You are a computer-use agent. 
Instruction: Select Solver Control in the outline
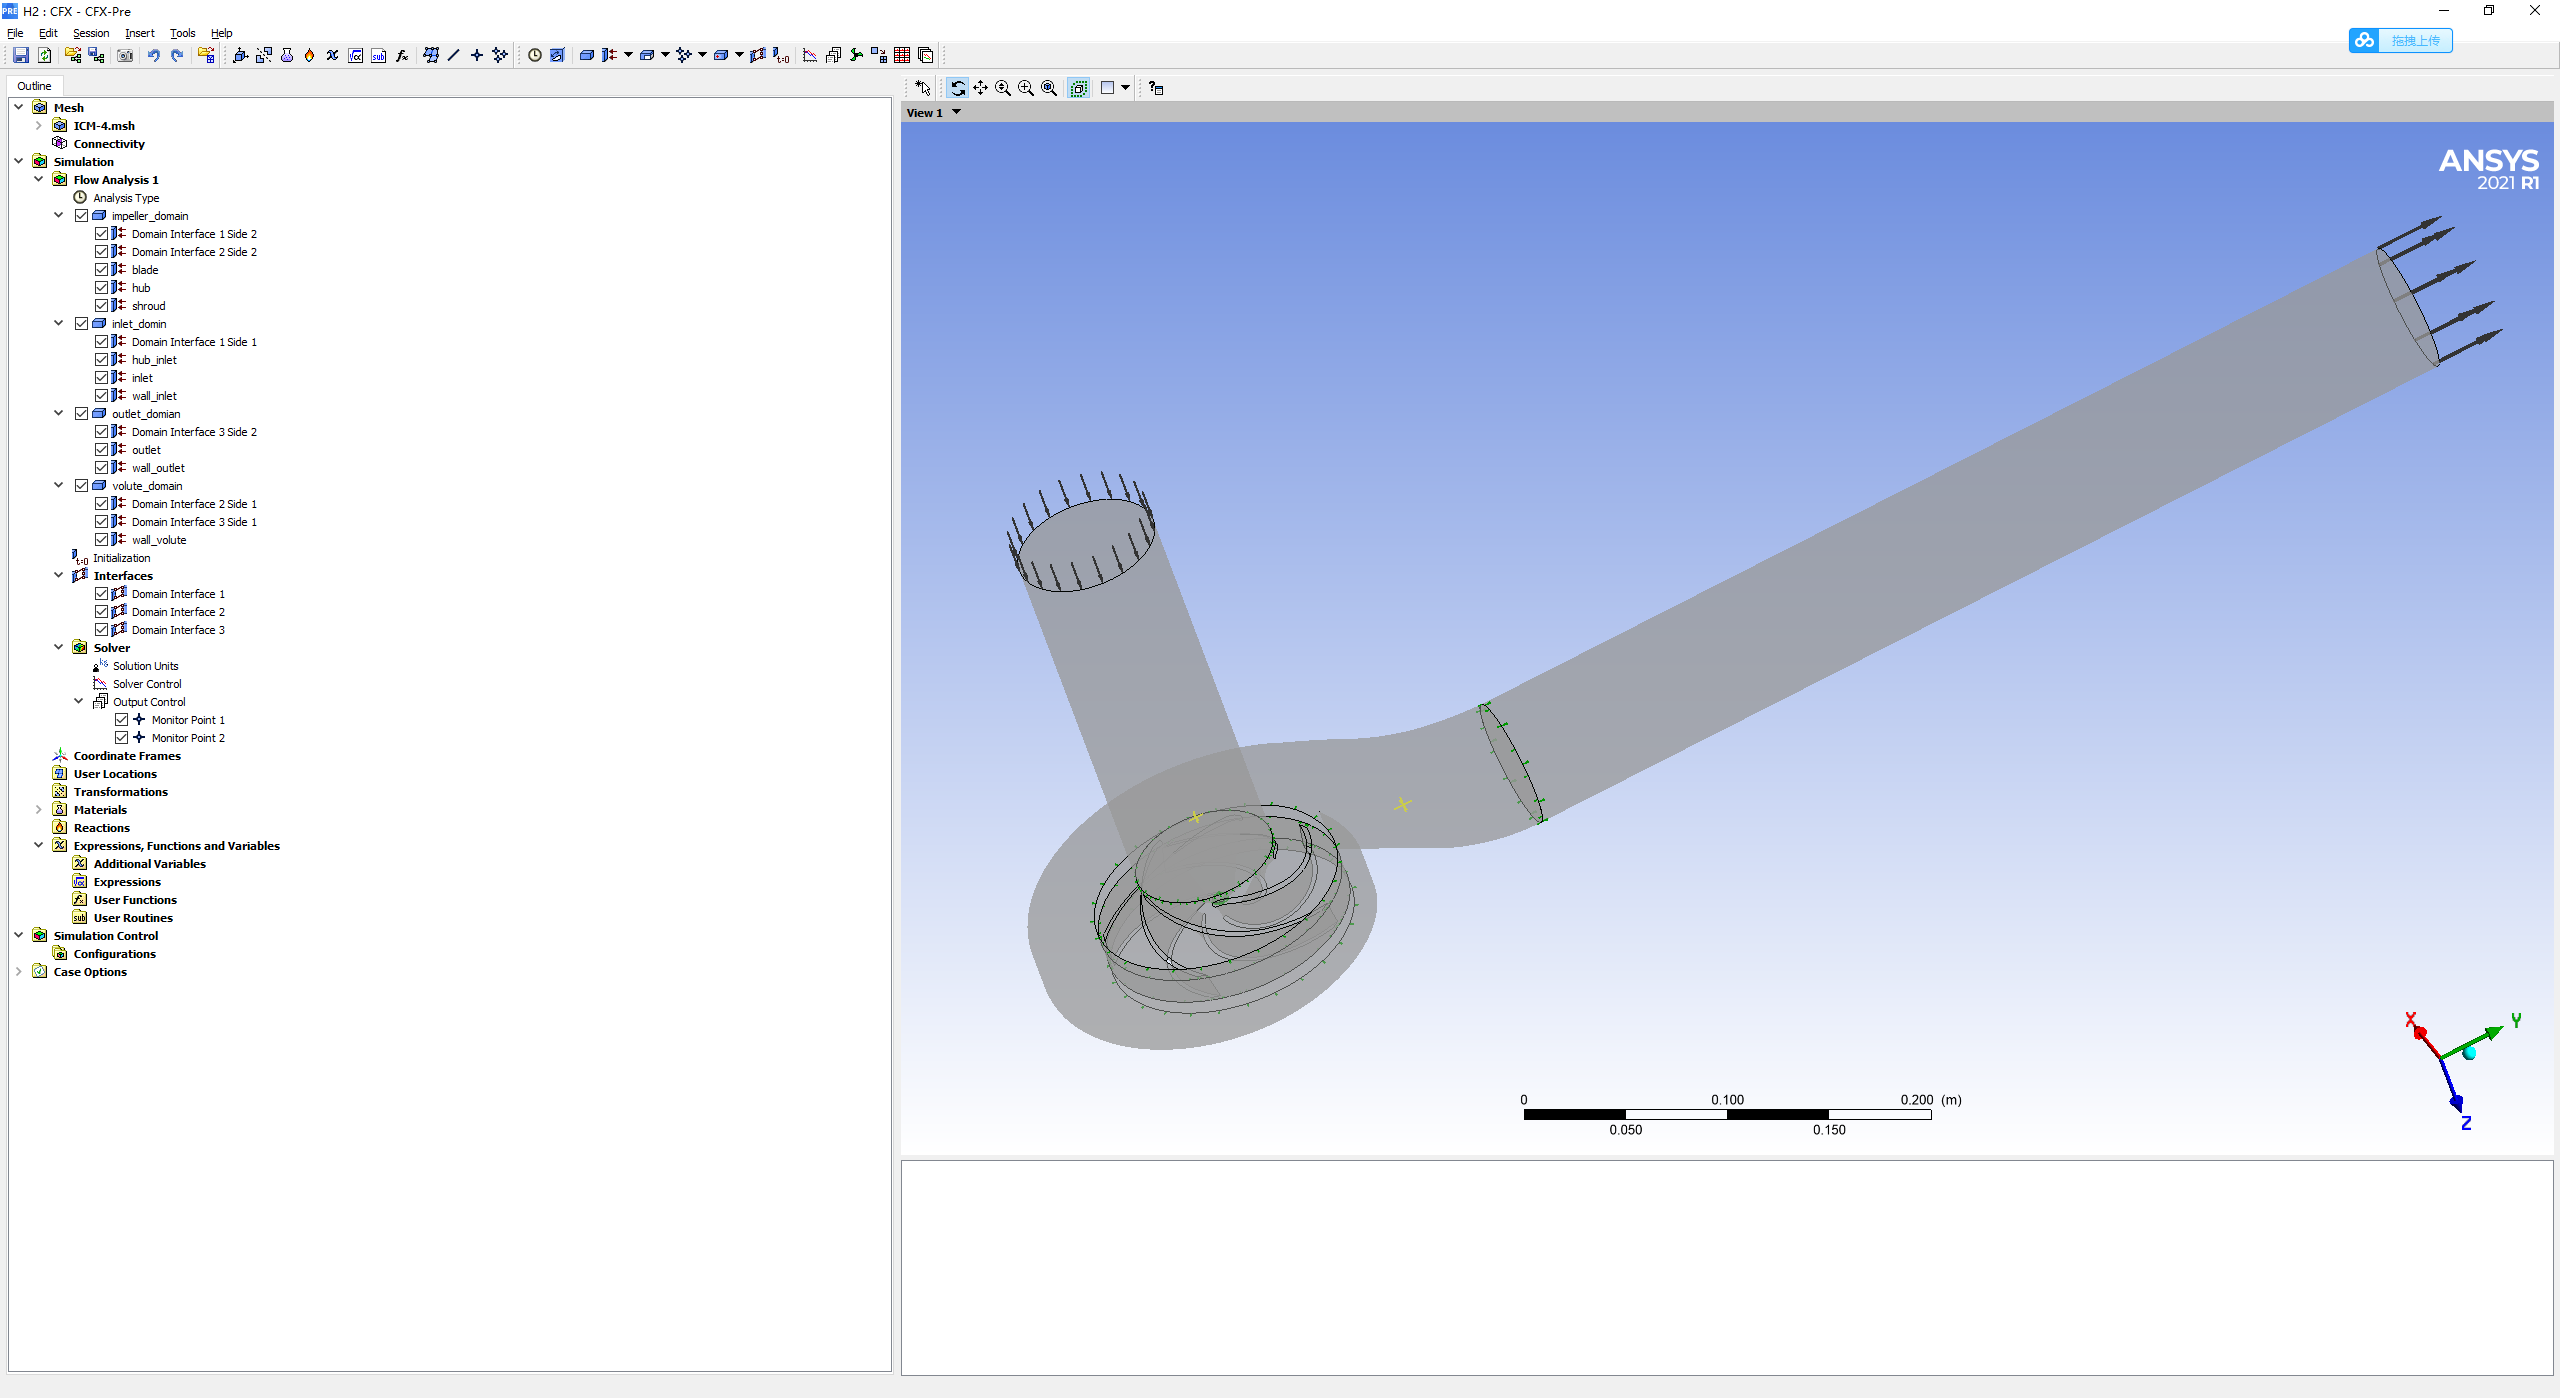coord(147,684)
